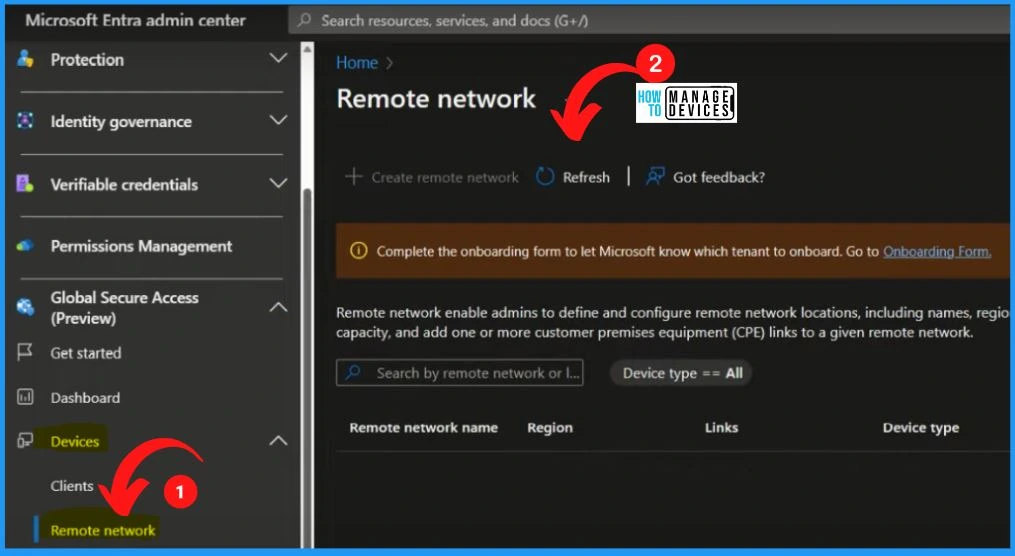1015x556 pixels.
Task: Click the Protection shield icon in sidebar
Action: tap(25, 59)
